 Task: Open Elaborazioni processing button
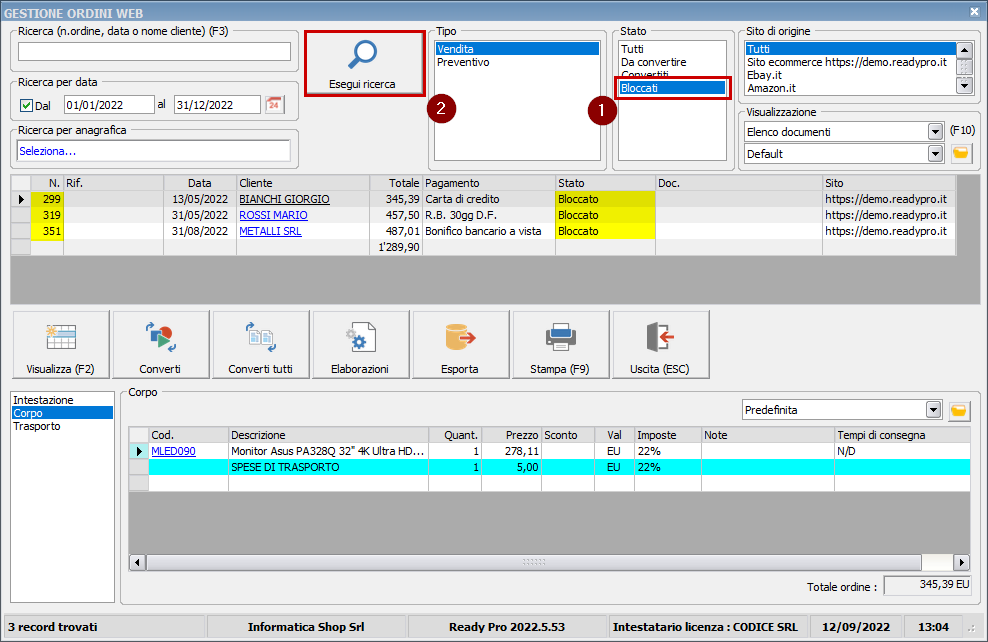pyautogui.click(x=360, y=344)
